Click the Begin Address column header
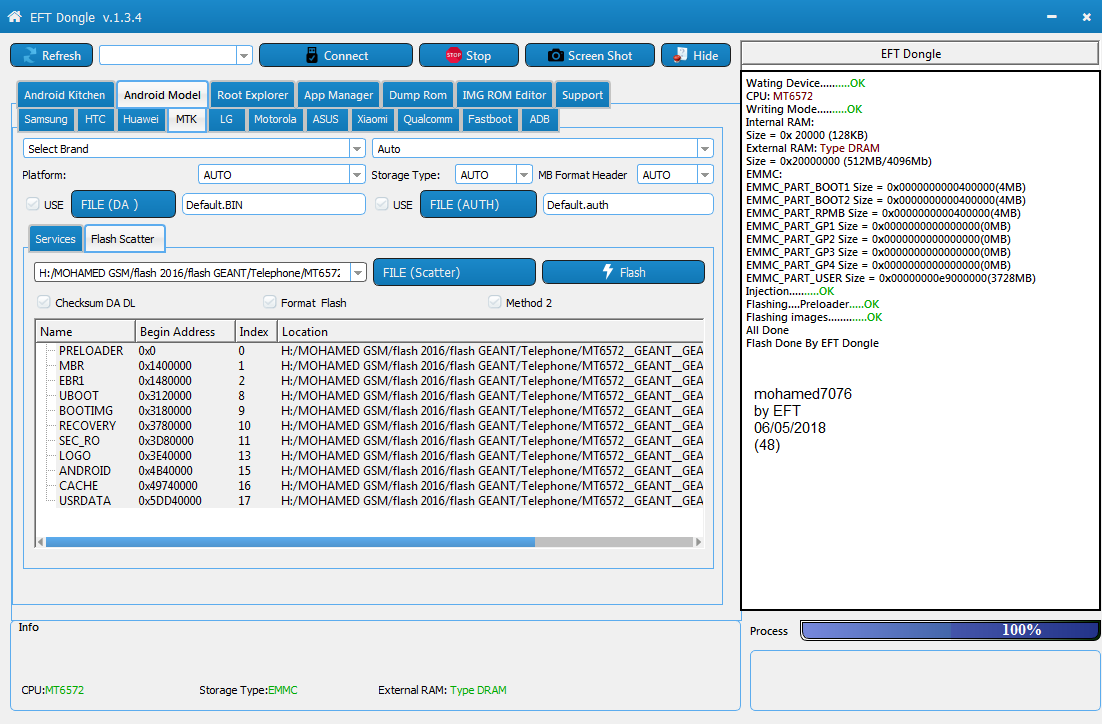Image resolution: width=1102 pixels, height=724 pixels. (185, 332)
